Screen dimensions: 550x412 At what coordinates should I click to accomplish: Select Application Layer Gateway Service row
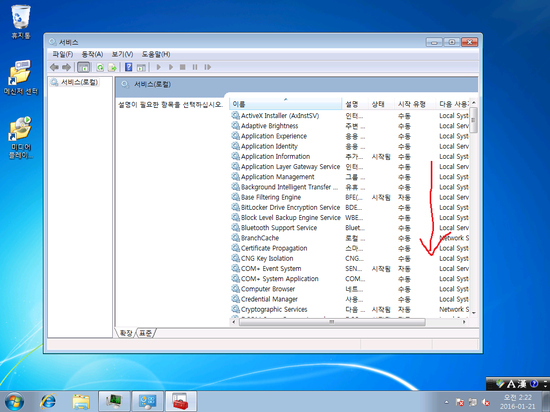(290, 167)
